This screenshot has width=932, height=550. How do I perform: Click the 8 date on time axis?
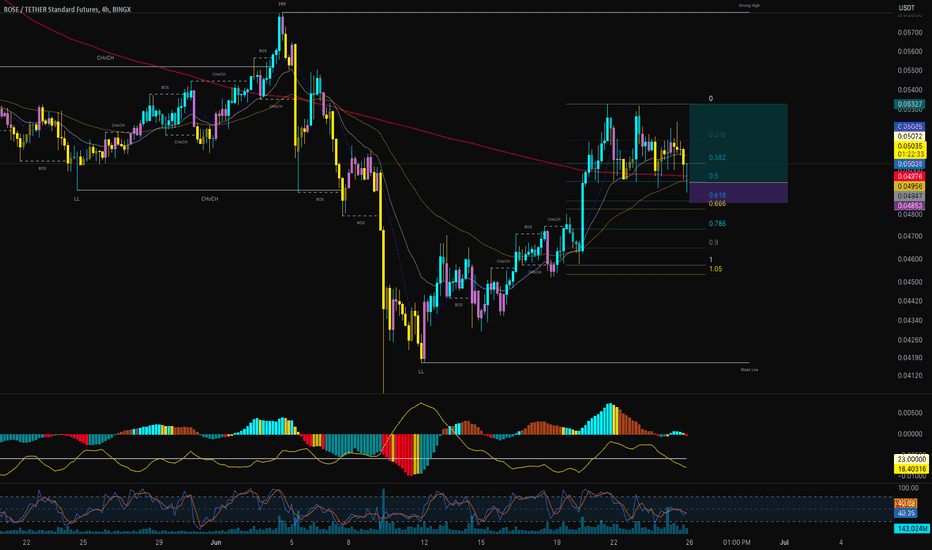click(348, 542)
